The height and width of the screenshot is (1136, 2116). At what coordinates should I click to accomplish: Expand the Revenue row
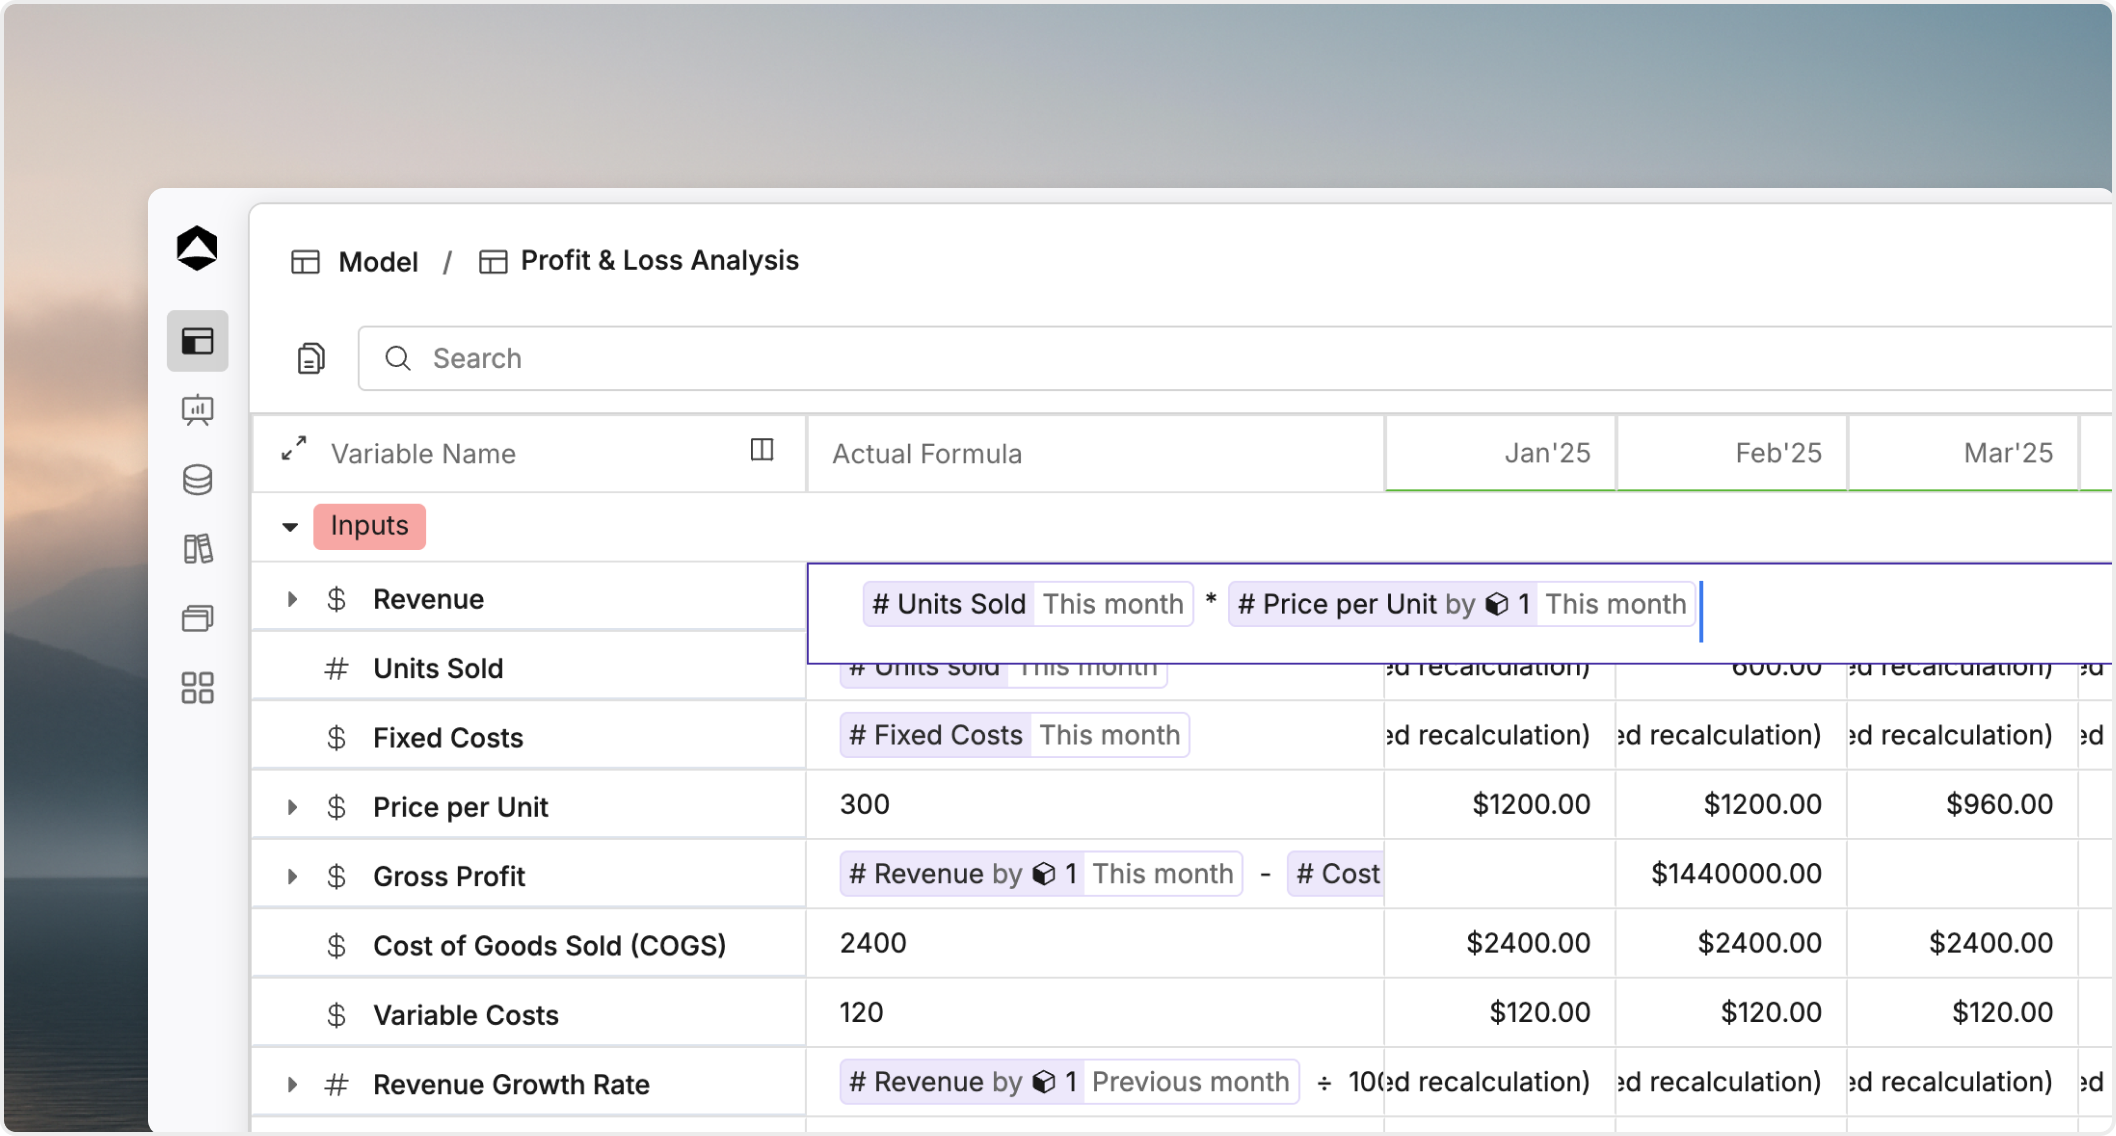pyautogui.click(x=292, y=599)
